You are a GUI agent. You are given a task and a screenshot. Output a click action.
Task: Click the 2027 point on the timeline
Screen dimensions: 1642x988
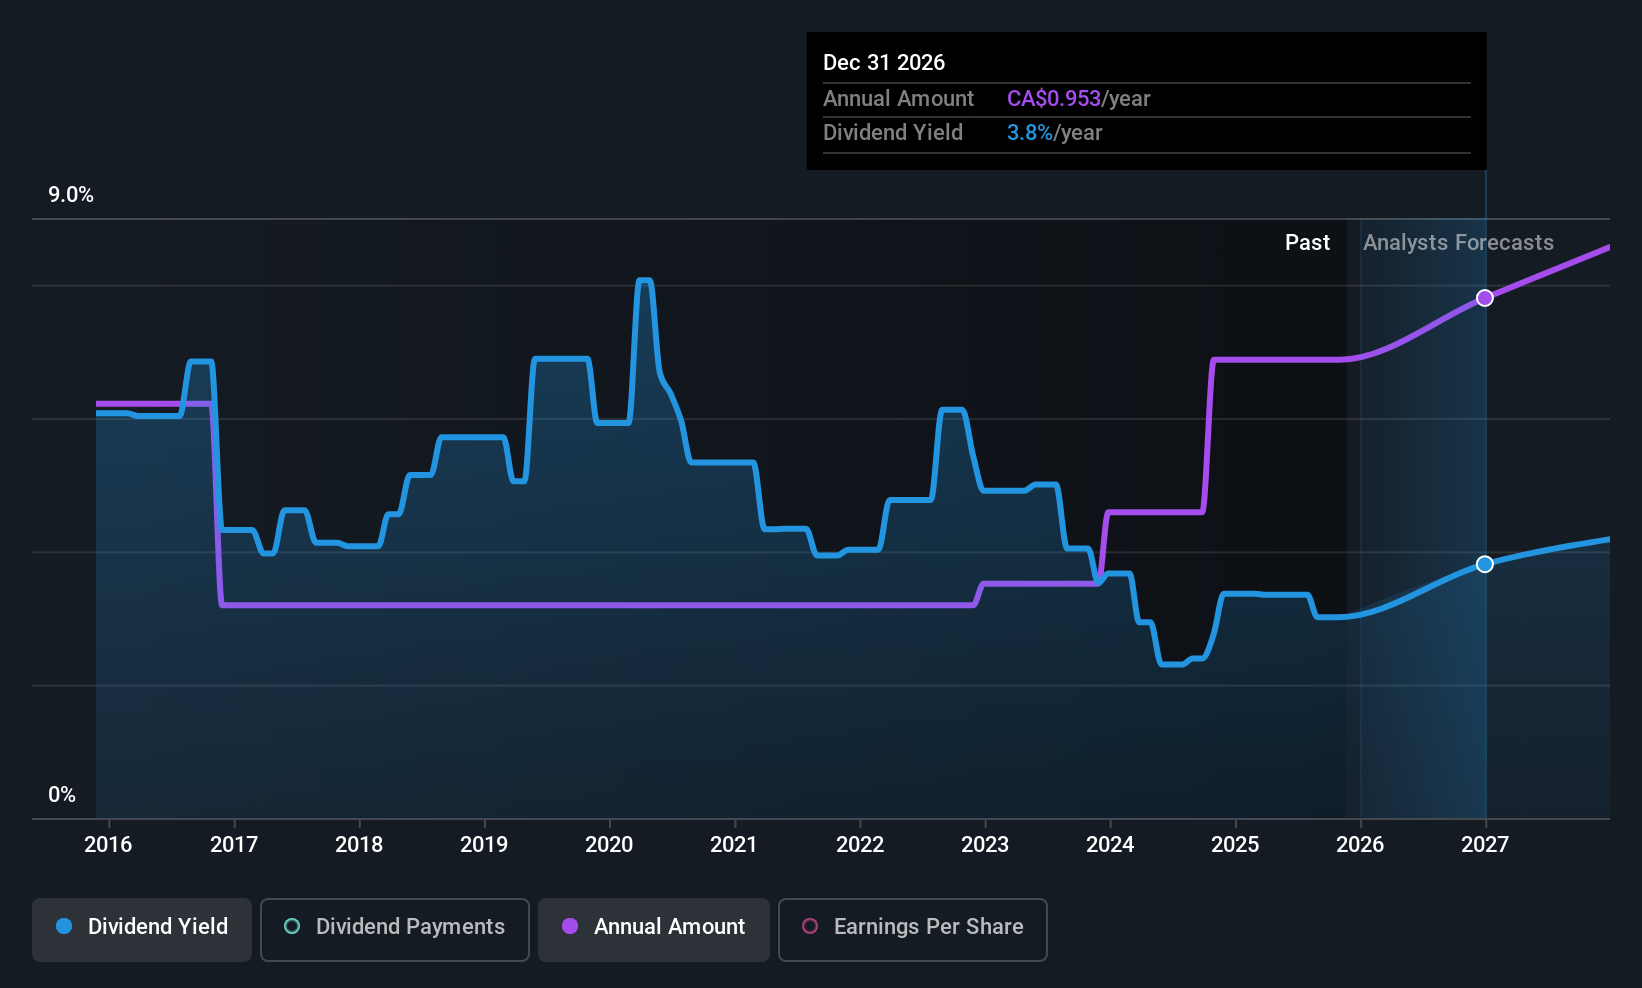1484,844
